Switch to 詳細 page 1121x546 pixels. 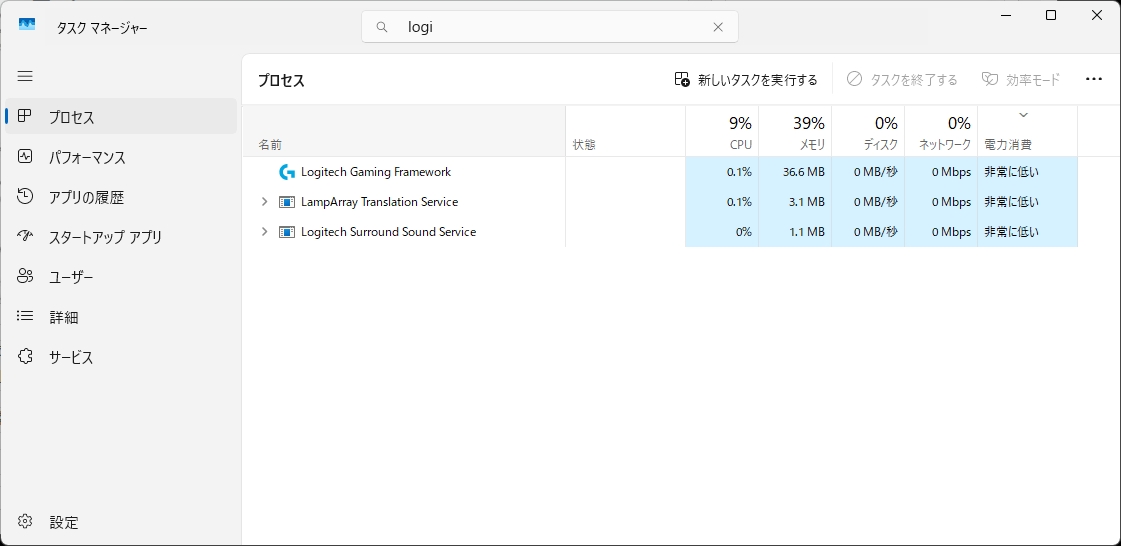[121, 317]
